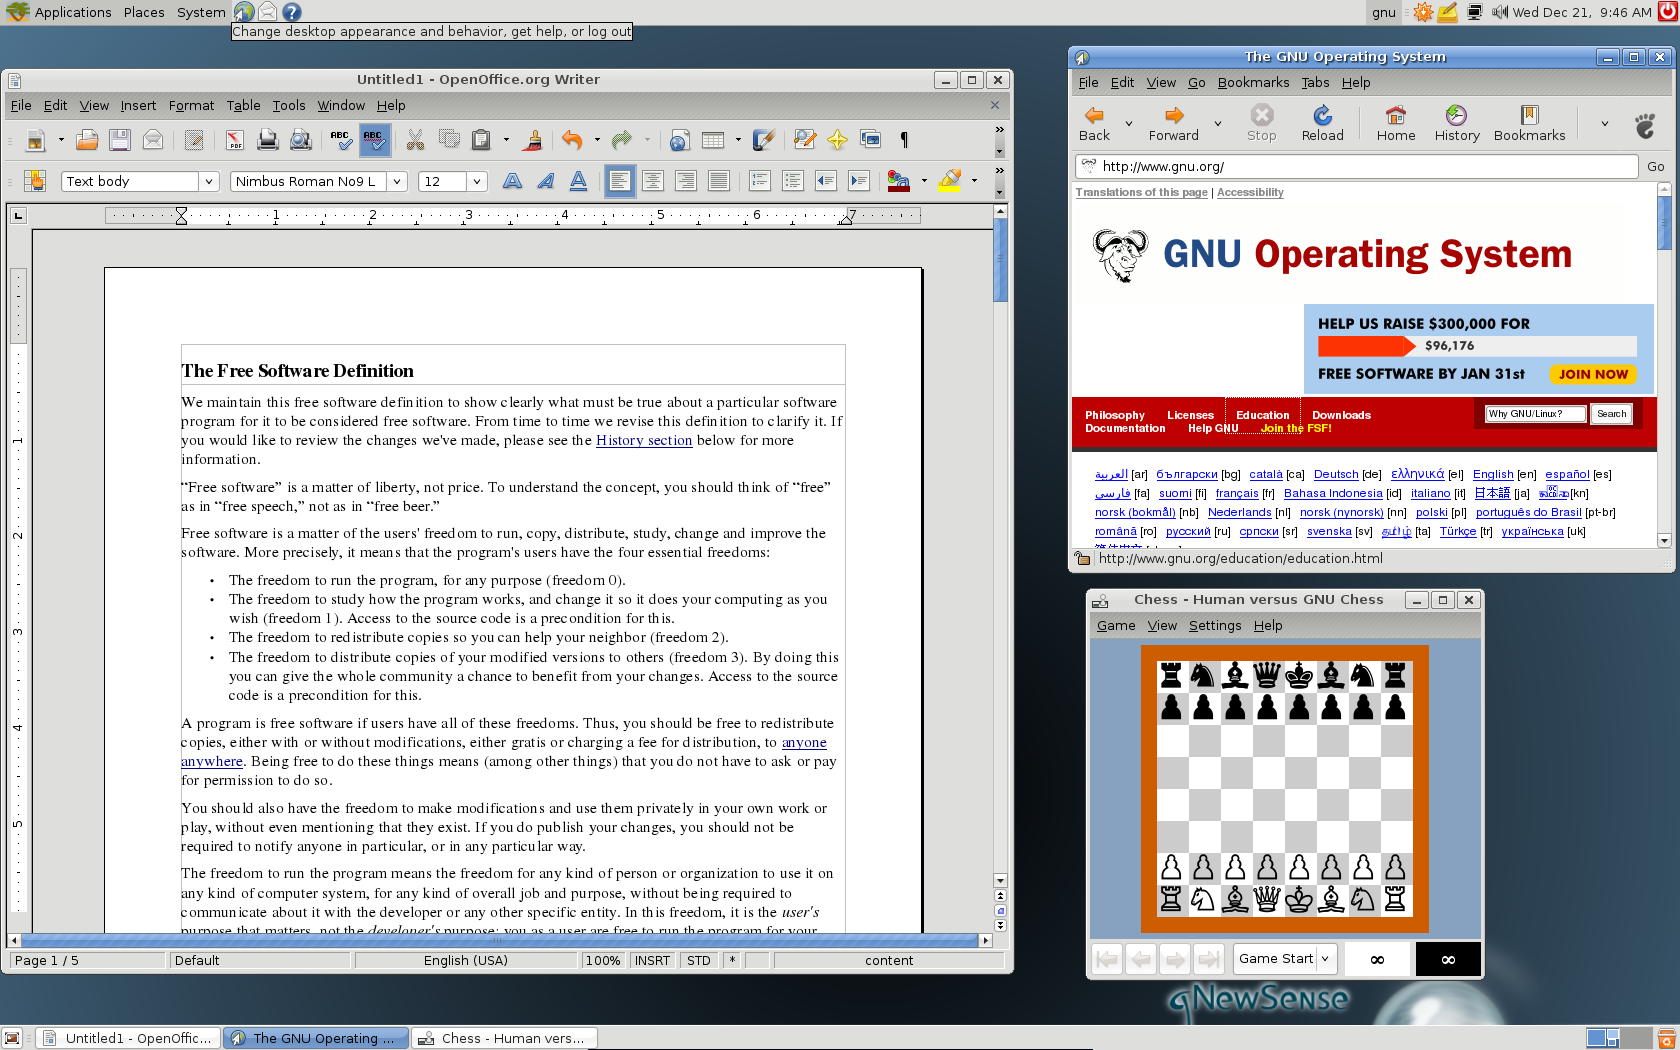Open undo history dropdown arrow
This screenshot has width=1680, height=1050.
click(597, 140)
